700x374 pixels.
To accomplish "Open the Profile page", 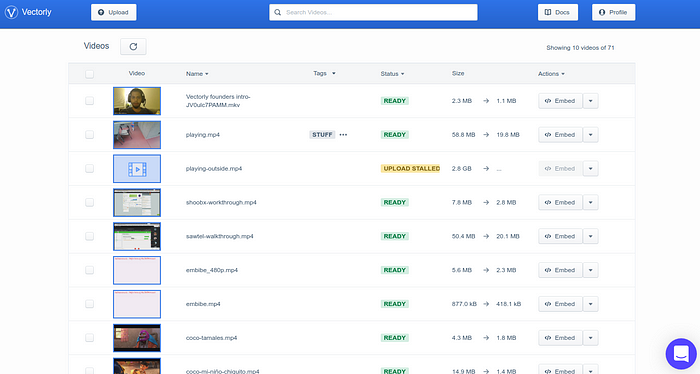I will coord(613,12).
